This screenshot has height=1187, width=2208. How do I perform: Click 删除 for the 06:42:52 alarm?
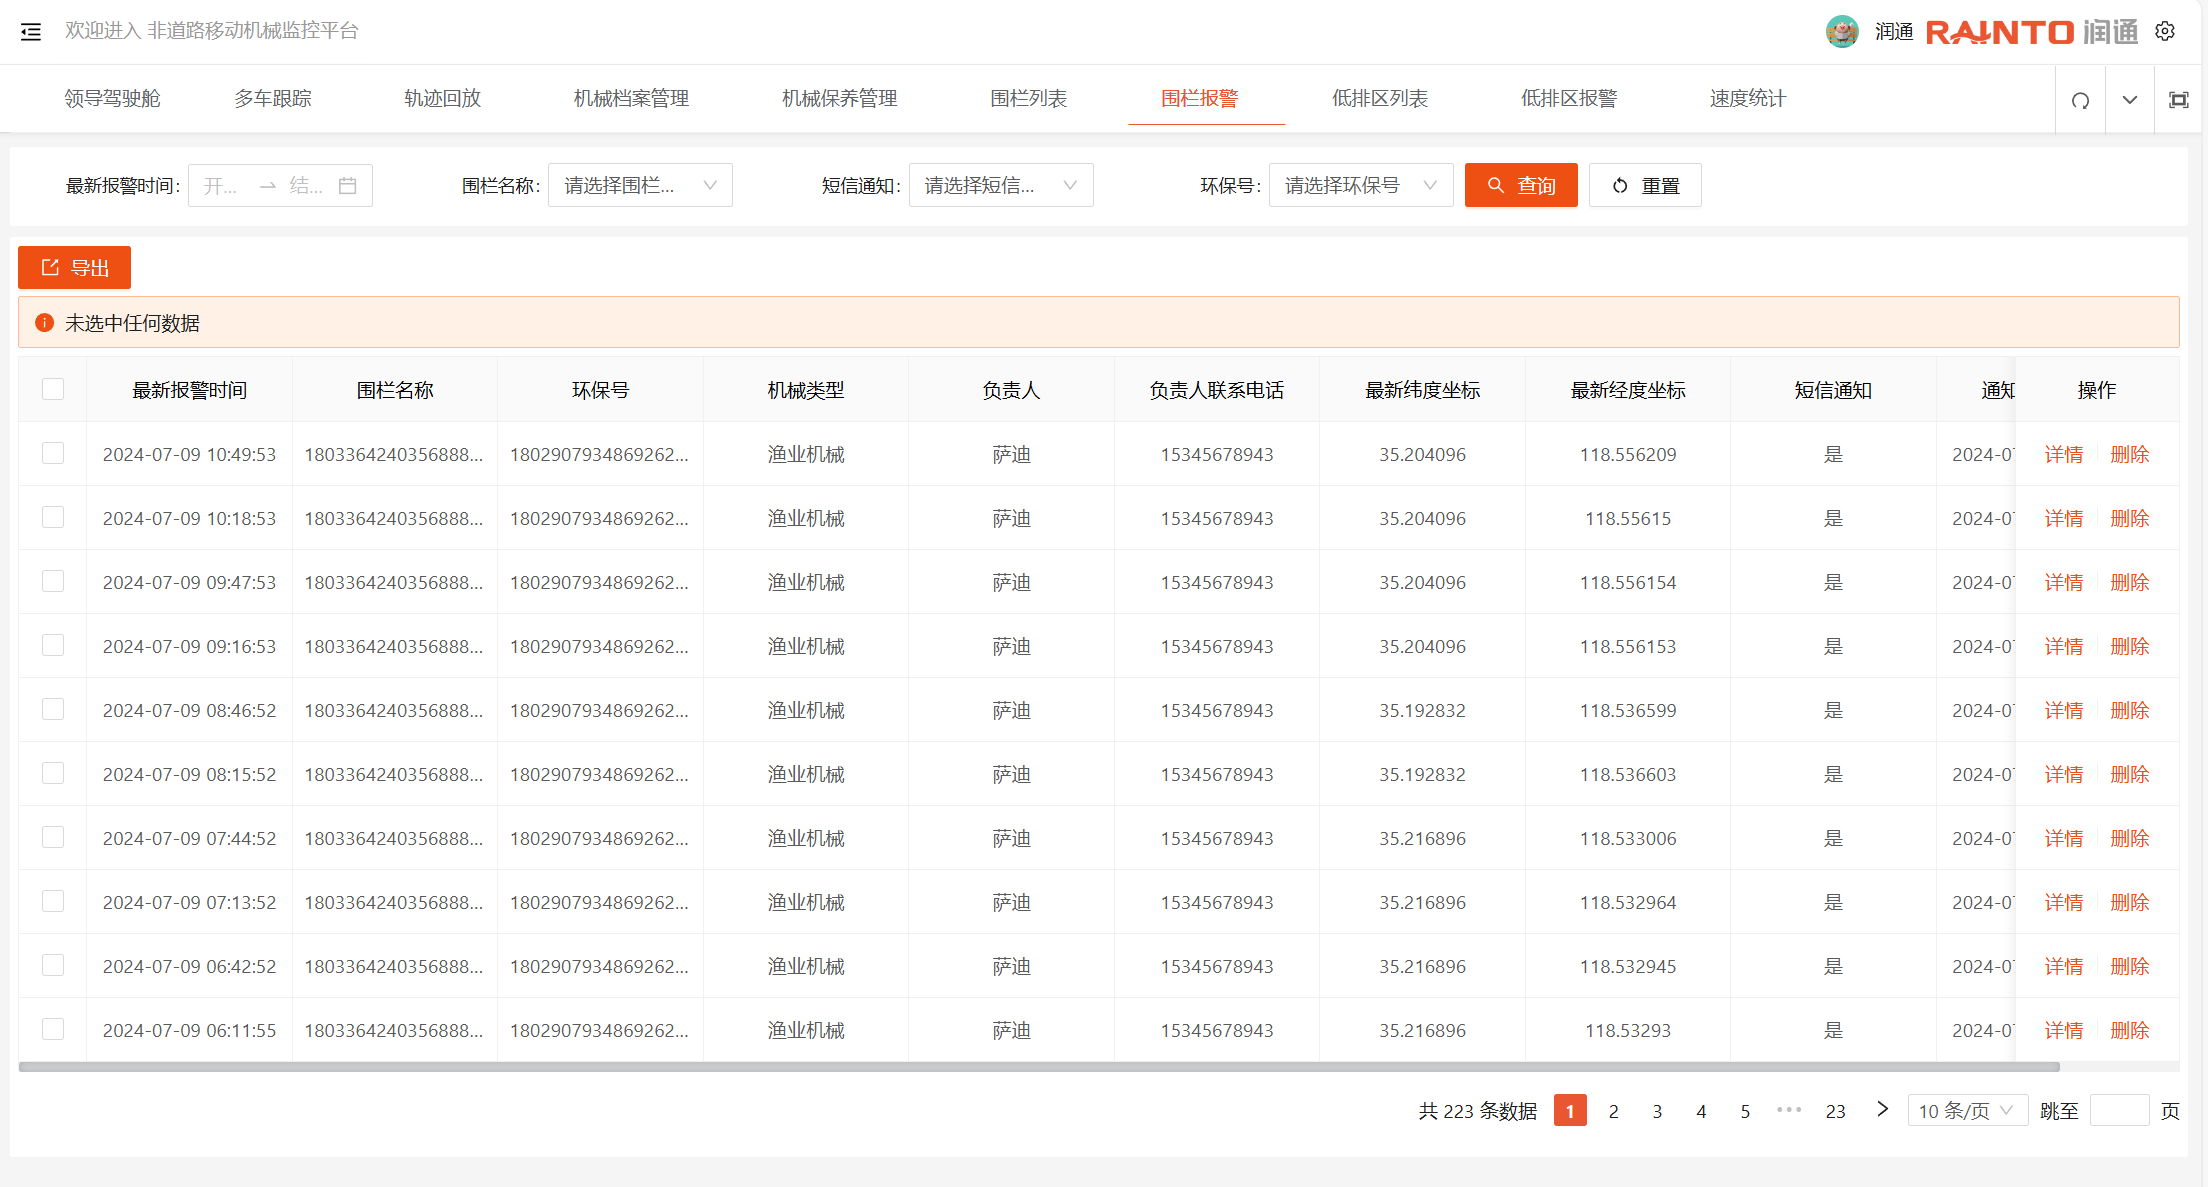pos(2129,967)
